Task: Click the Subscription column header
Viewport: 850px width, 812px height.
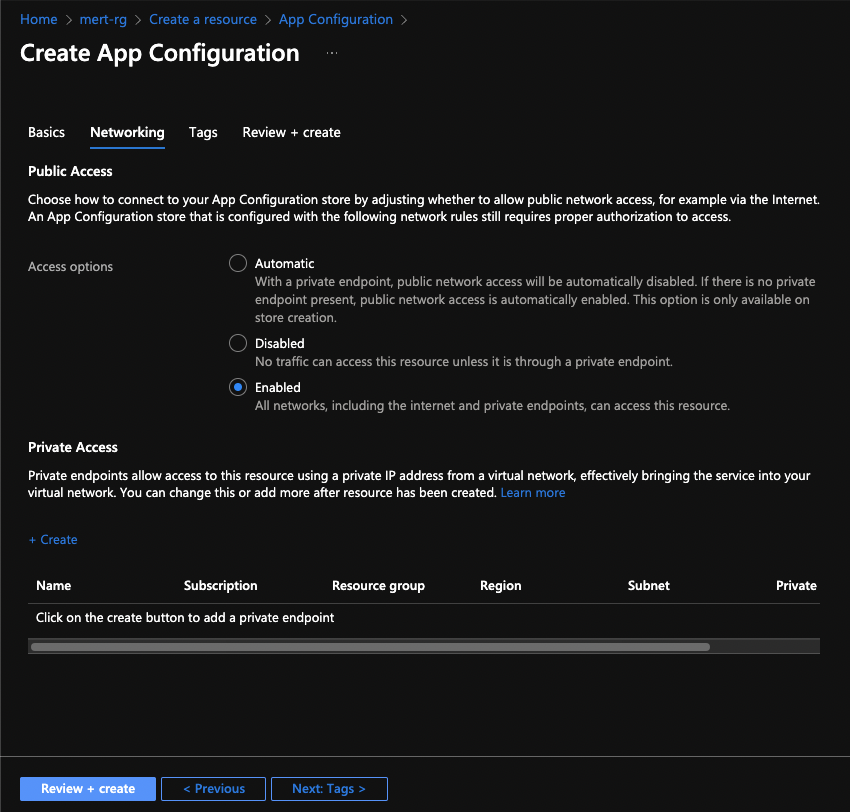Action: (220, 585)
